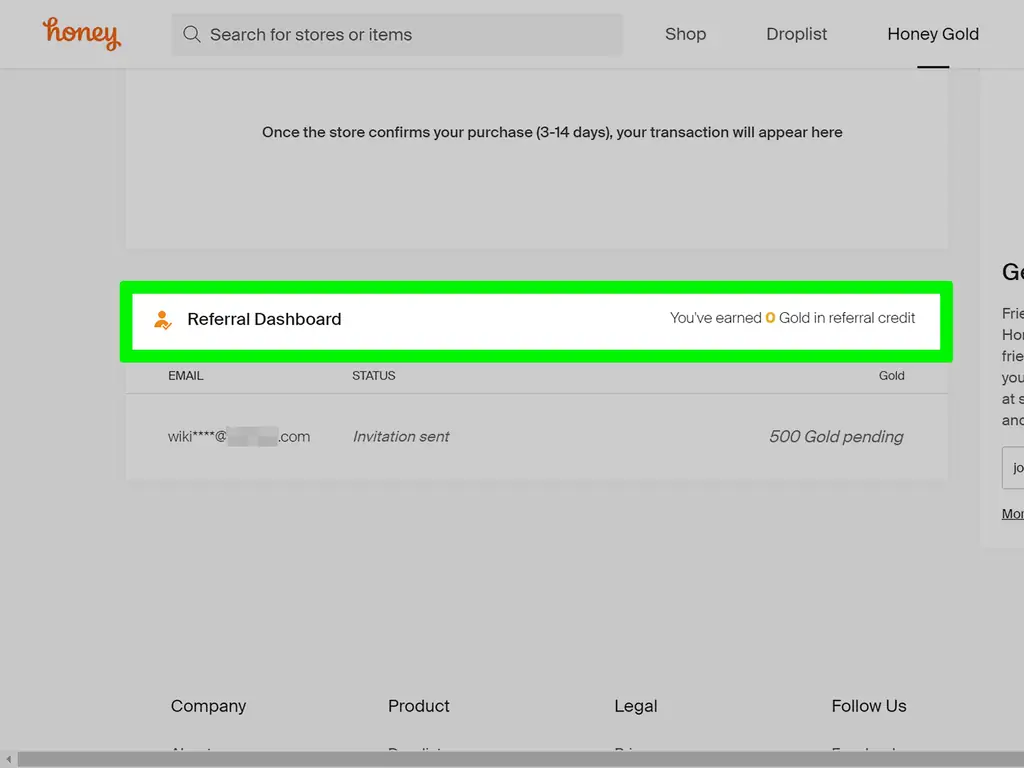Select the Honey Gold tab
This screenshot has height=768, width=1024.
[932, 34]
